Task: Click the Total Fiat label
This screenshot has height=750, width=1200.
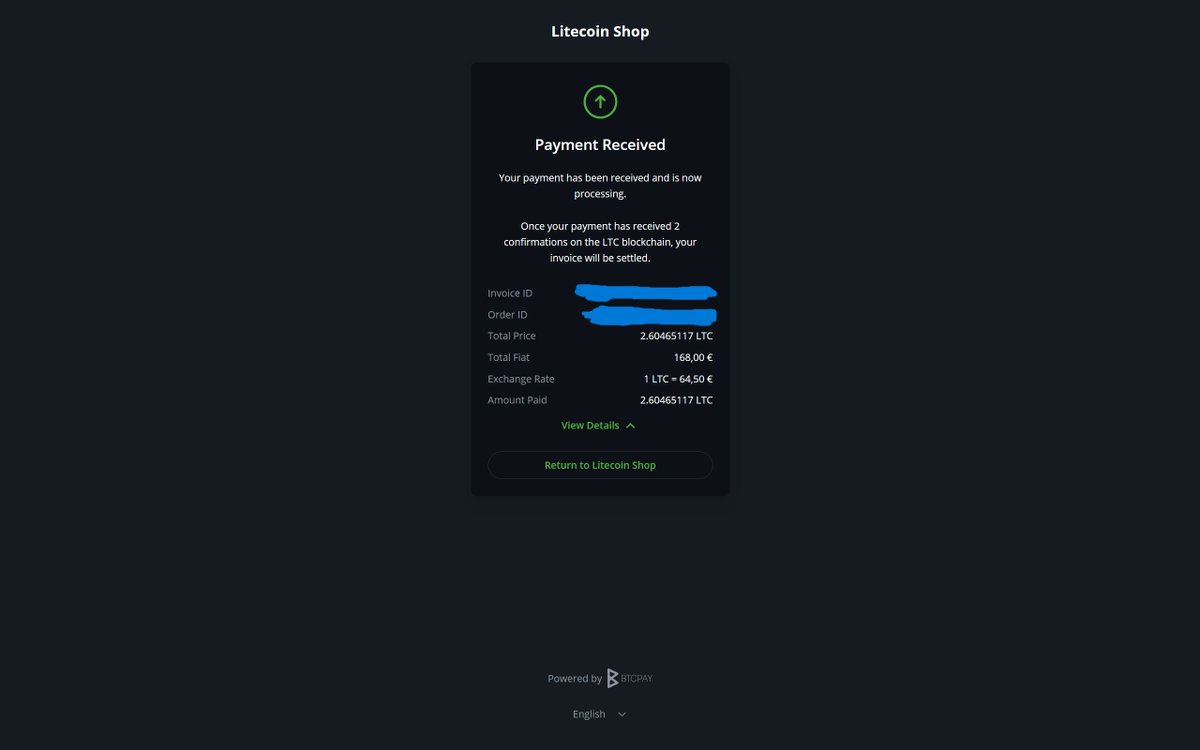Action: click(x=508, y=357)
